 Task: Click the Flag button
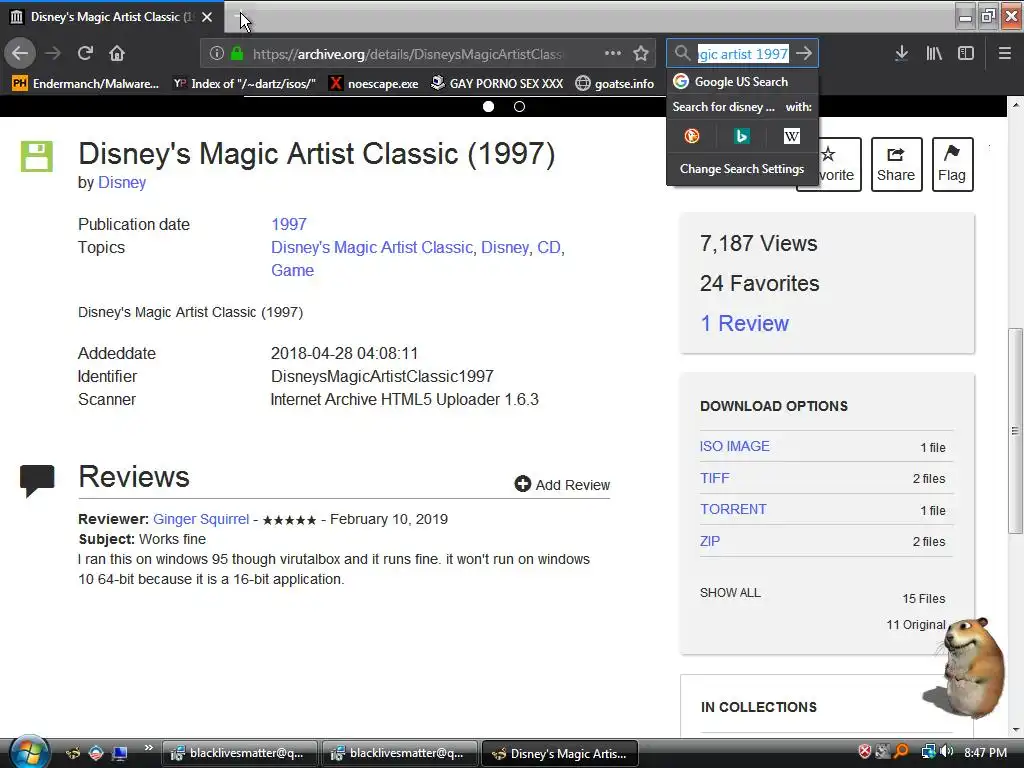pos(952,164)
